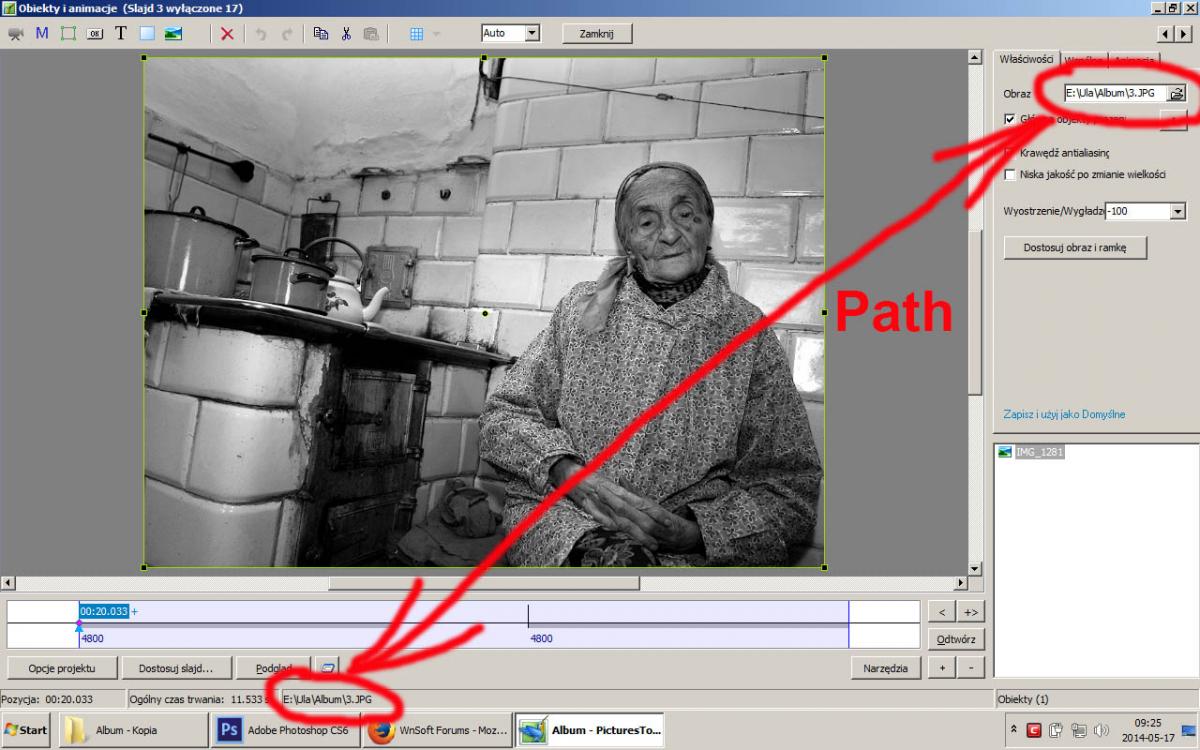
Task: Click the mask tool M icon
Action: [x=42, y=33]
